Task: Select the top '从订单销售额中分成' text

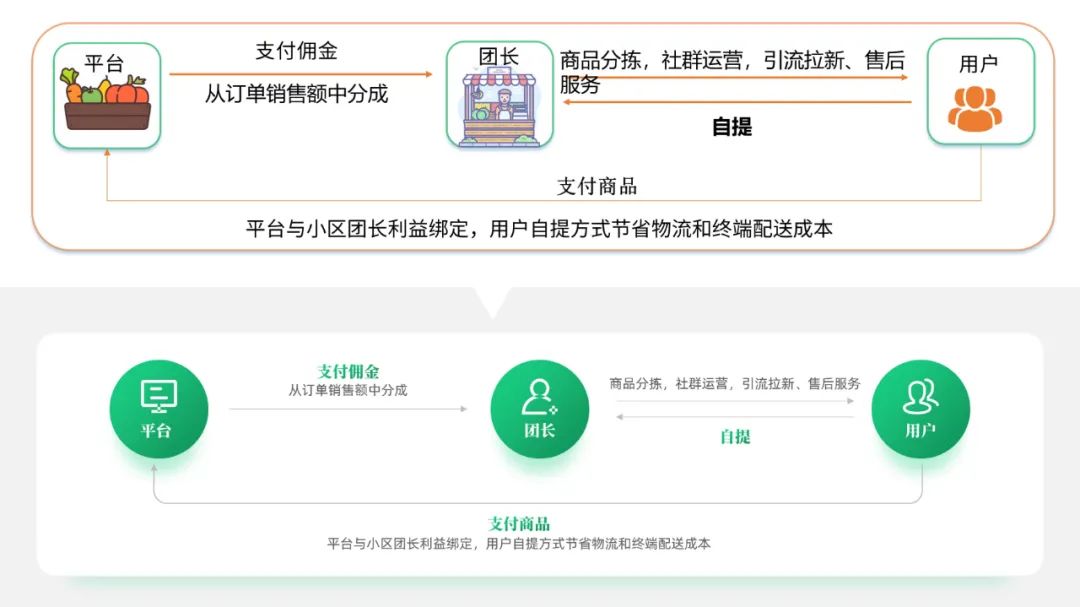Action: (296, 94)
